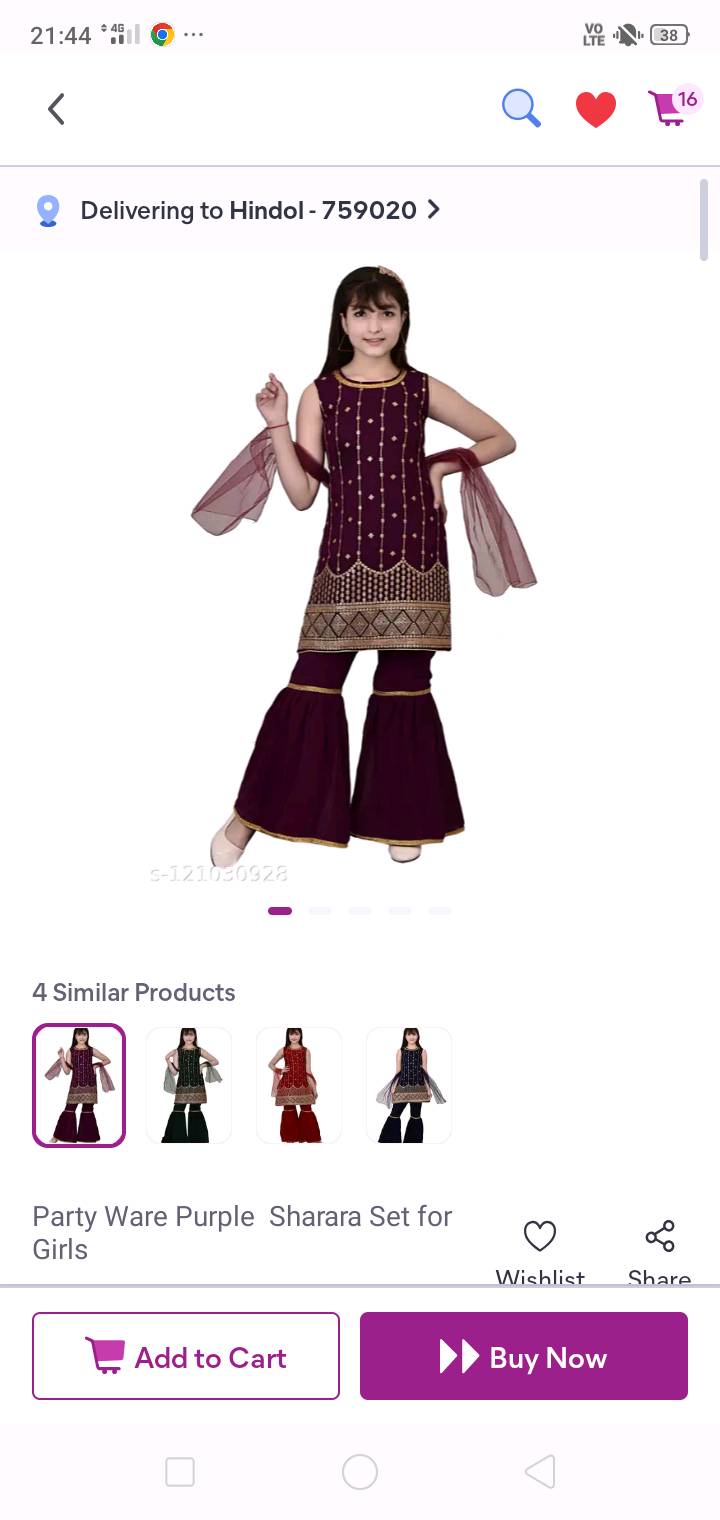Tap the back arrow icon
This screenshot has width=720, height=1520.
[x=57, y=109]
